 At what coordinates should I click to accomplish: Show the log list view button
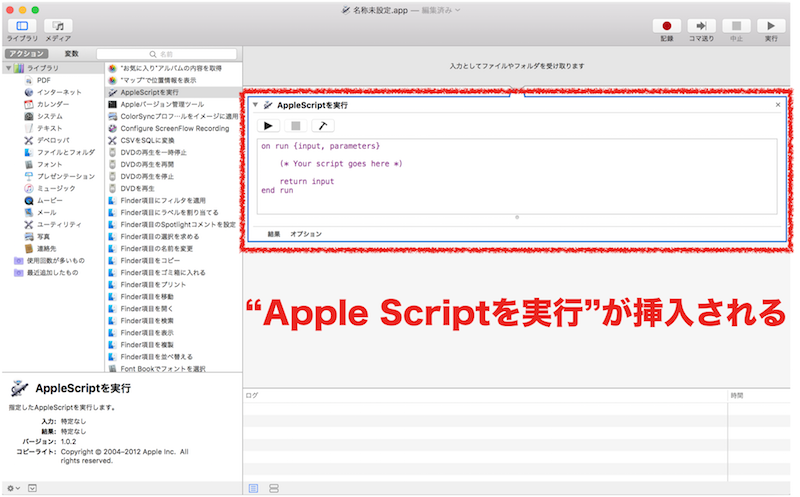click(253, 488)
